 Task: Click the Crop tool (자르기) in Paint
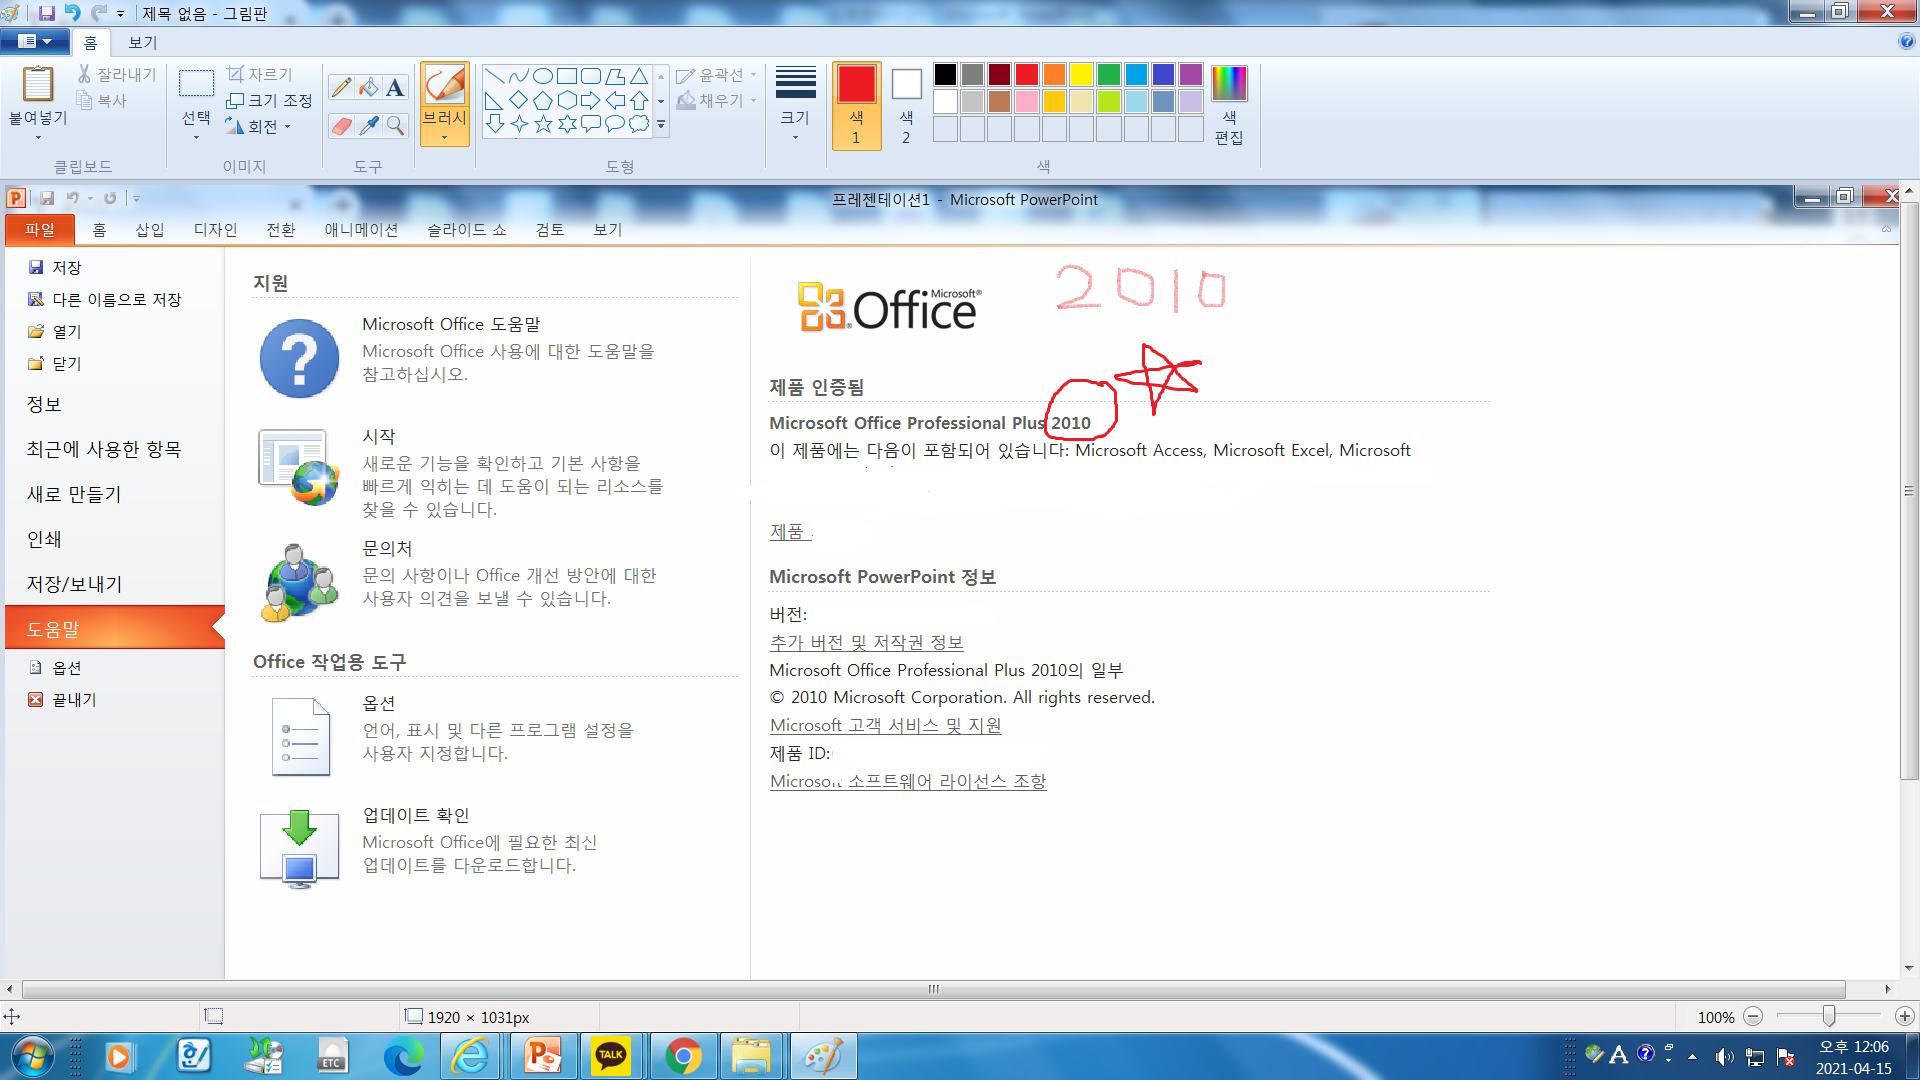click(259, 74)
